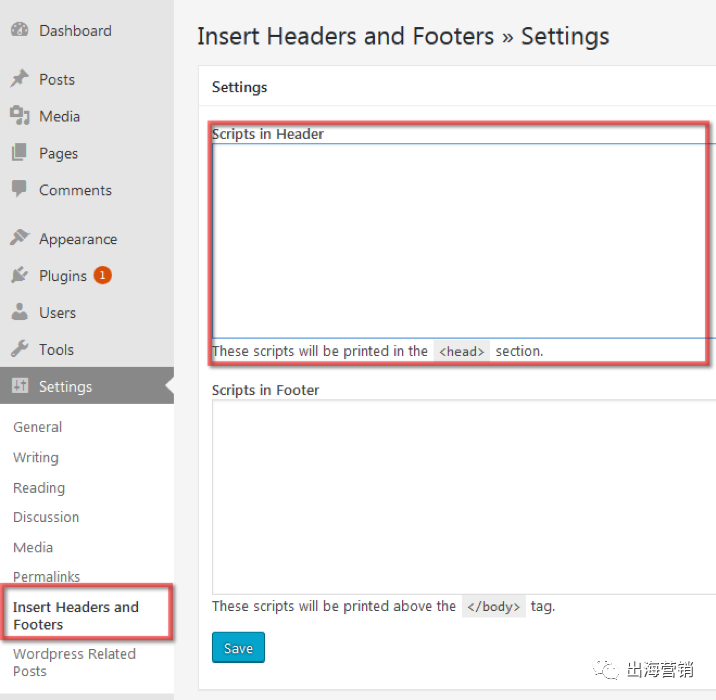Click the Media camera-music icon
Image resolution: width=716 pixels, height=700 pixels.
[20, 115]
